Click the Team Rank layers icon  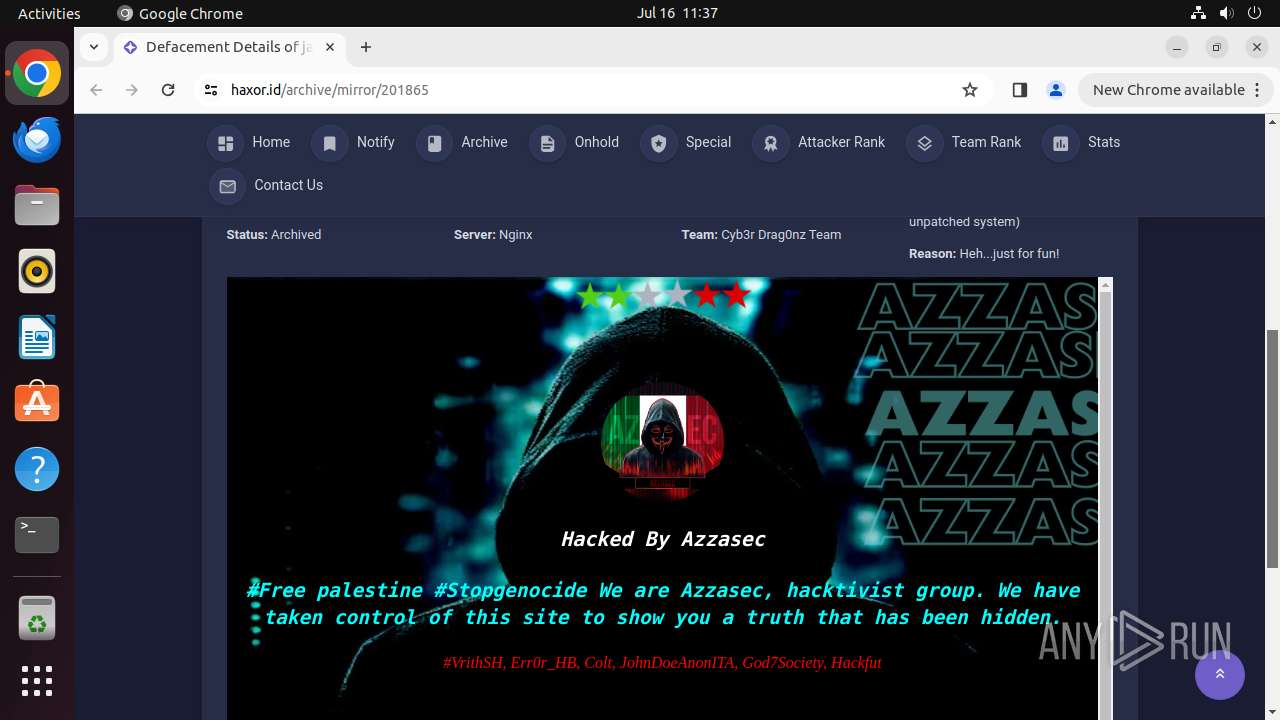point(924,143)
